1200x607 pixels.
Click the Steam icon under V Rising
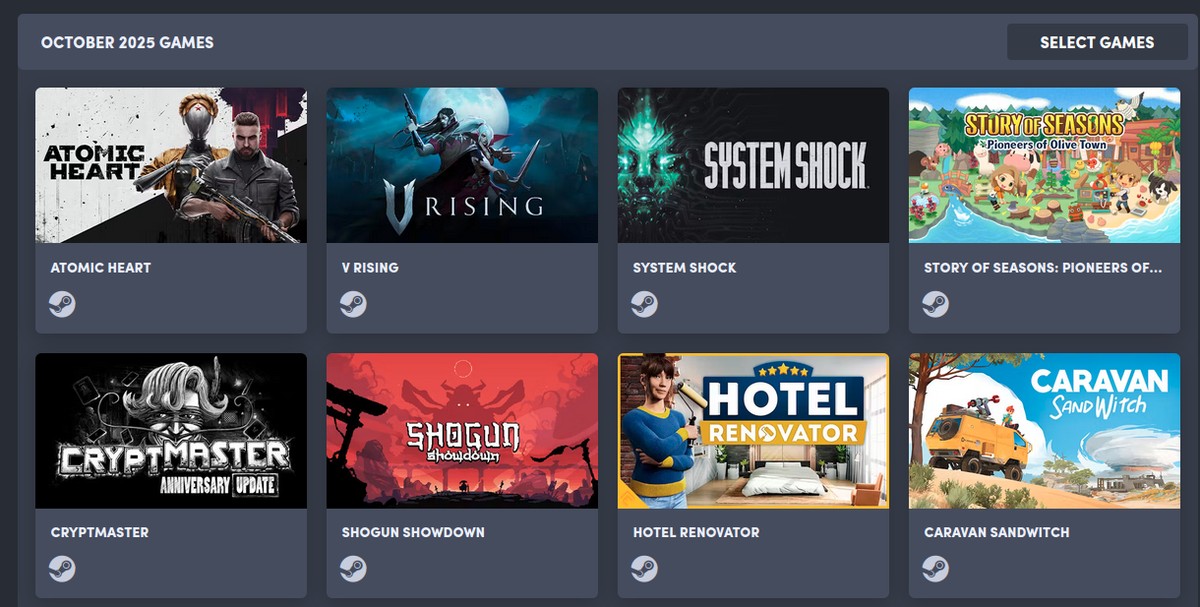[353, 304]
